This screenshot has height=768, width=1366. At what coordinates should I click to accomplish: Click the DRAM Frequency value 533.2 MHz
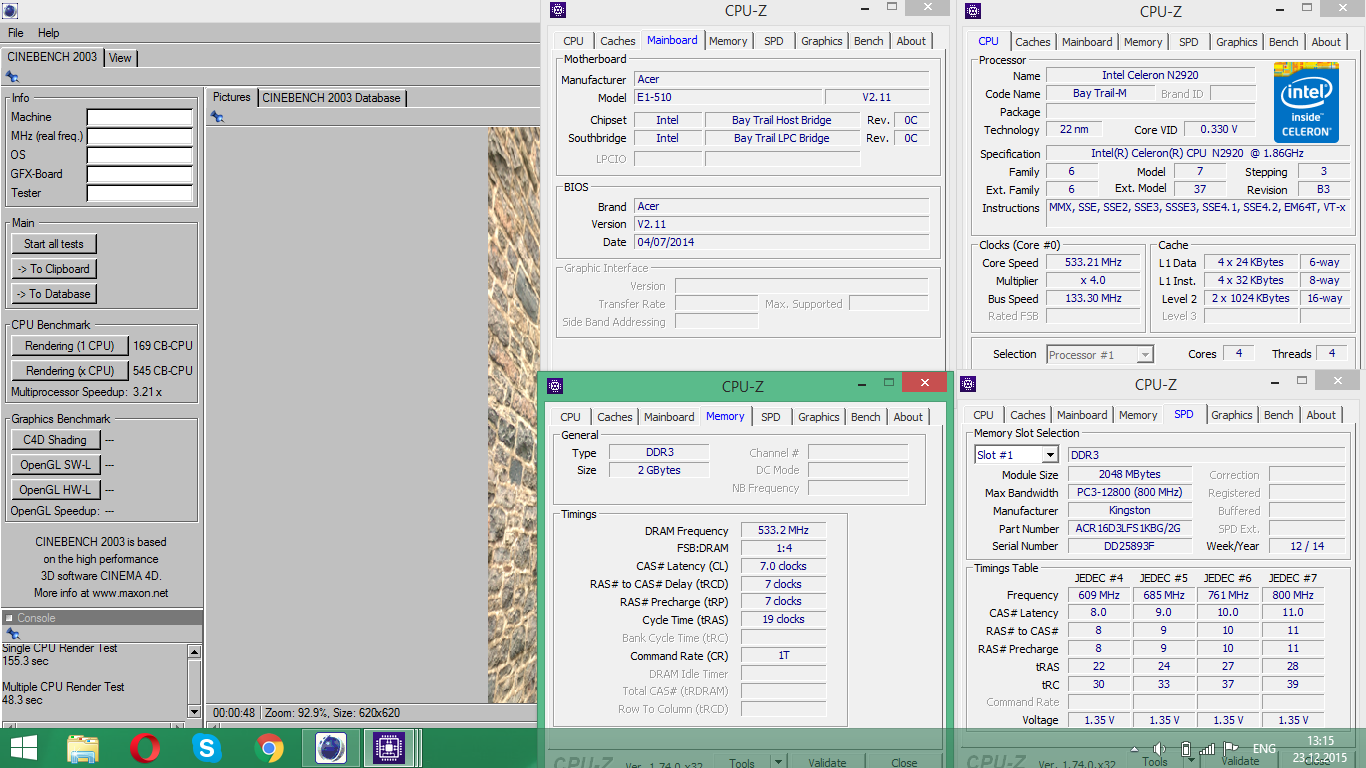point(784,531)
